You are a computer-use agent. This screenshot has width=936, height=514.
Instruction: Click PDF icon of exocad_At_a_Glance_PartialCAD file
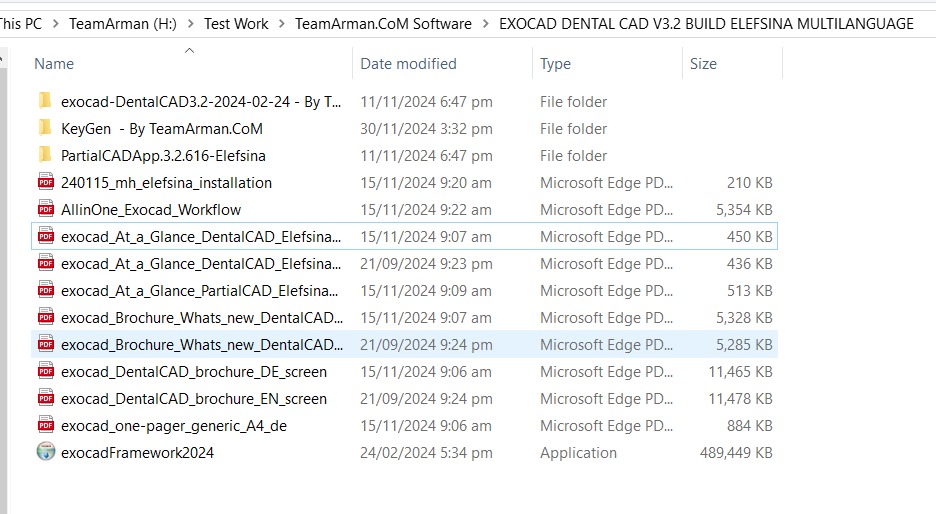click(46, 290)
